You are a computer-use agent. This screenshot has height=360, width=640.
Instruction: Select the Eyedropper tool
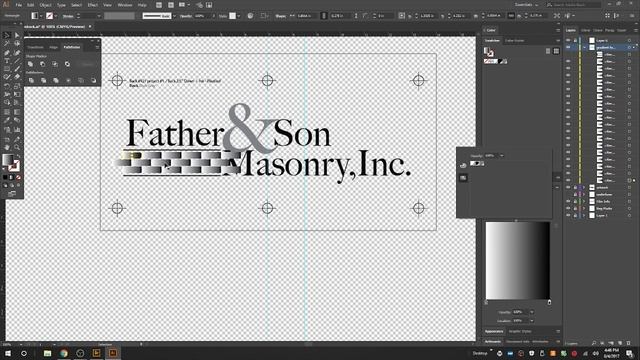pyautogui.click(x=7, y=120)
